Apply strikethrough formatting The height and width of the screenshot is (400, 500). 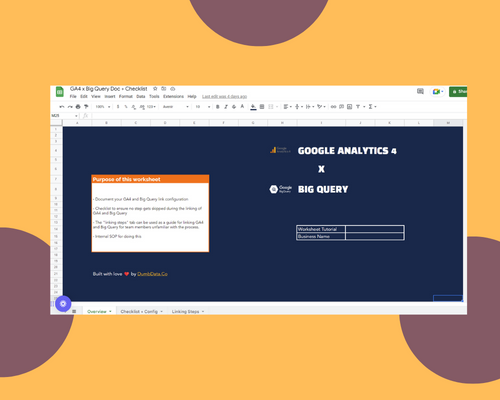coord(234,107)
